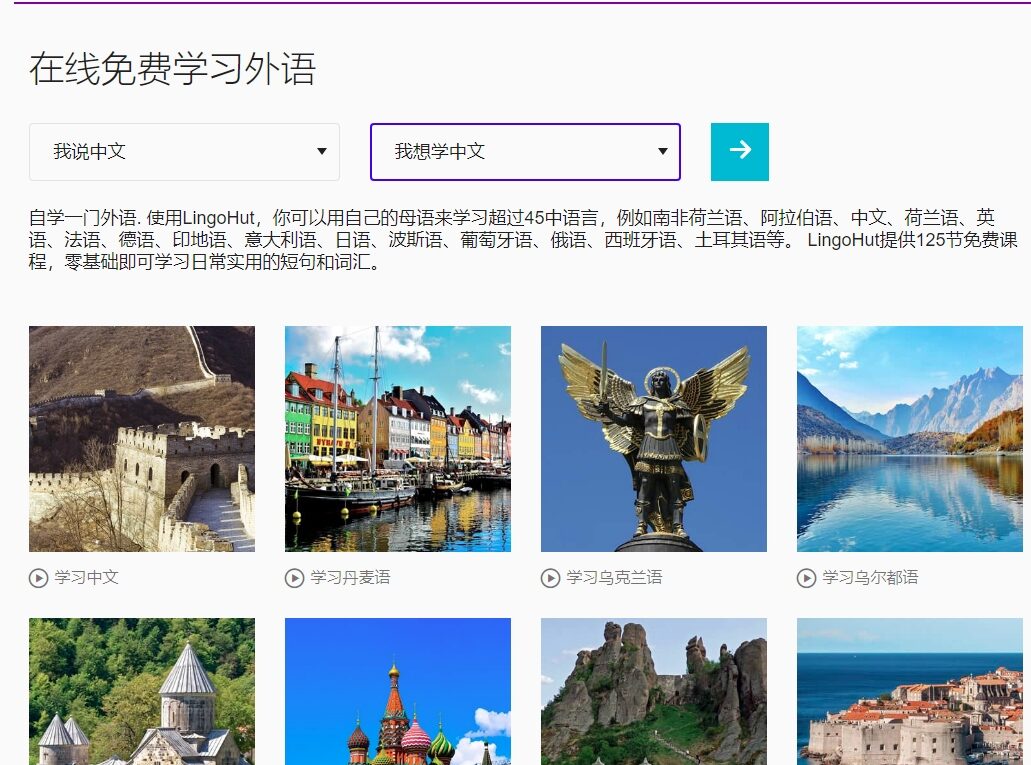Click the play icon beside 学习中文
This screenshot has height=765, width=1031.
[38, 578]
